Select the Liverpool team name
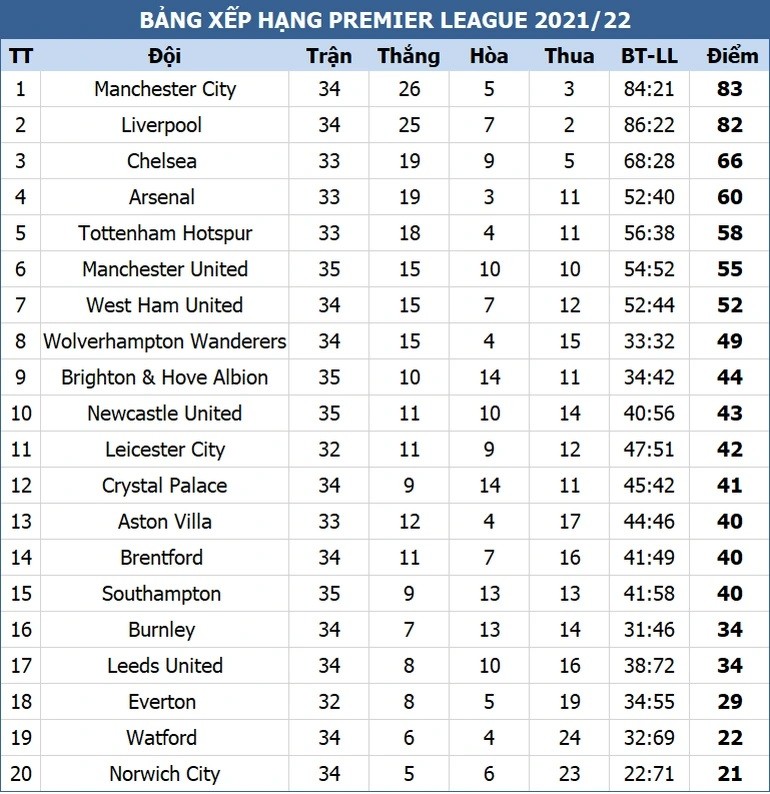This screenshot has height=794, width=770. 161,125
